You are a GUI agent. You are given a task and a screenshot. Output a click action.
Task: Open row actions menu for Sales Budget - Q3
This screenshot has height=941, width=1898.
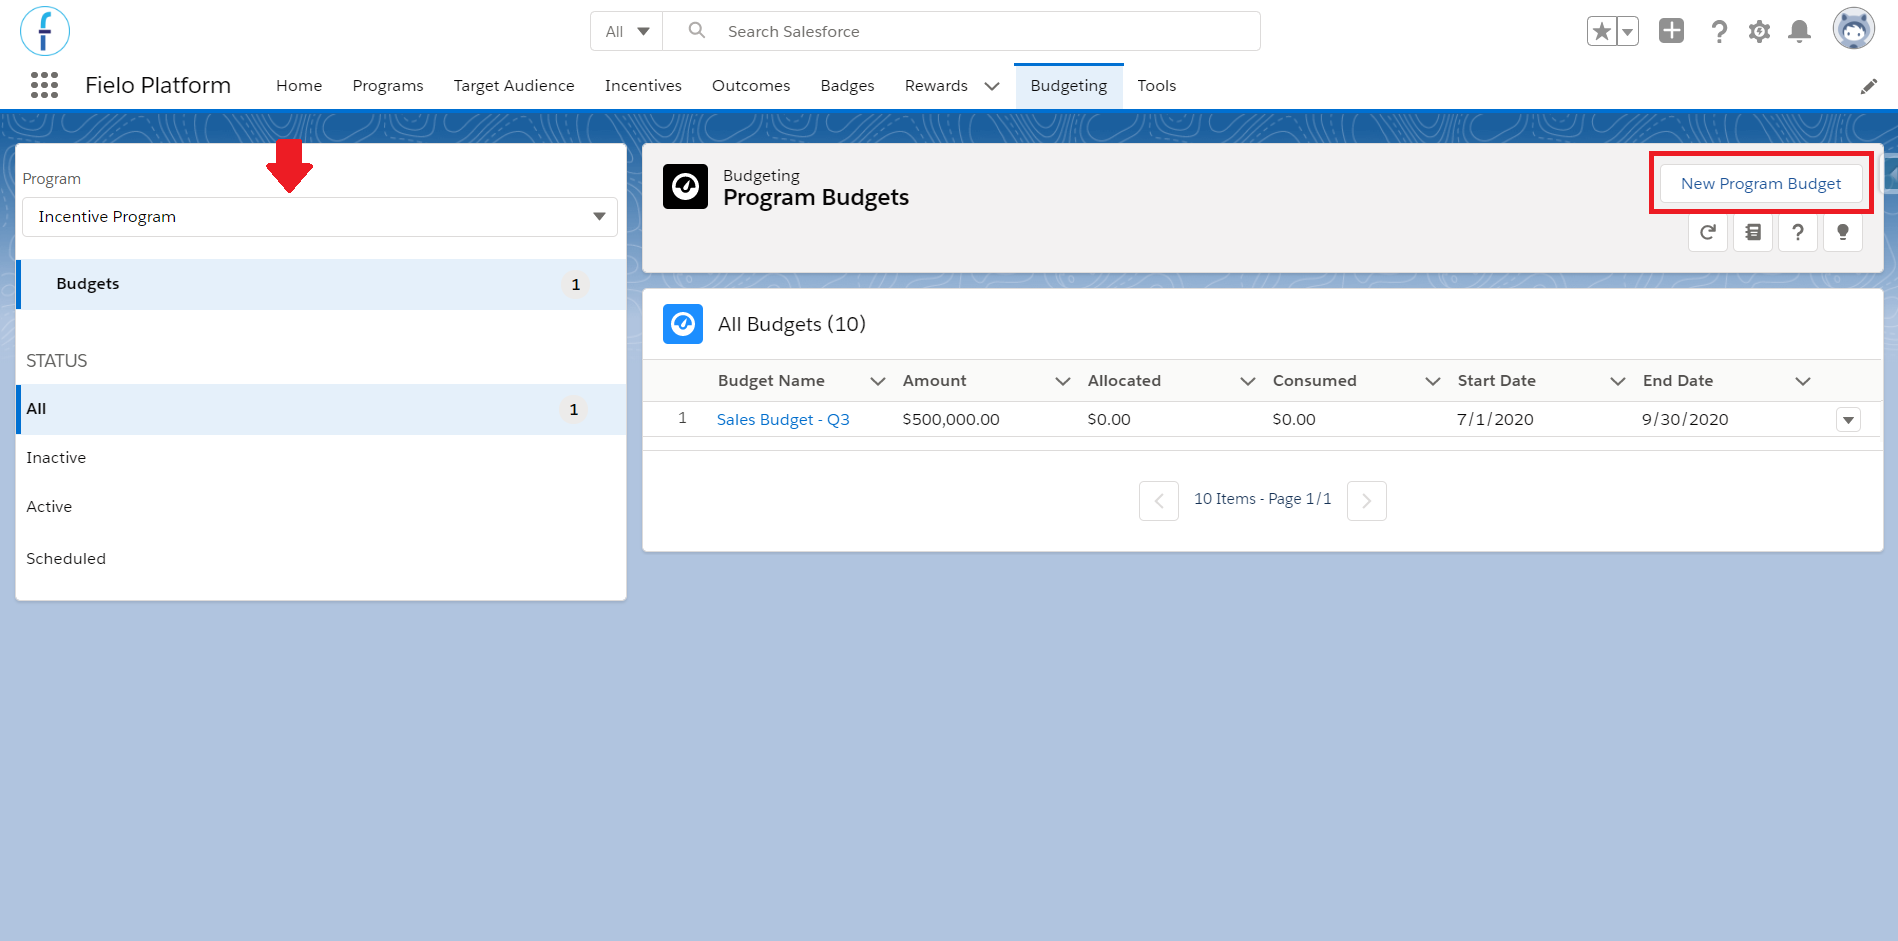click(1848, 420)
